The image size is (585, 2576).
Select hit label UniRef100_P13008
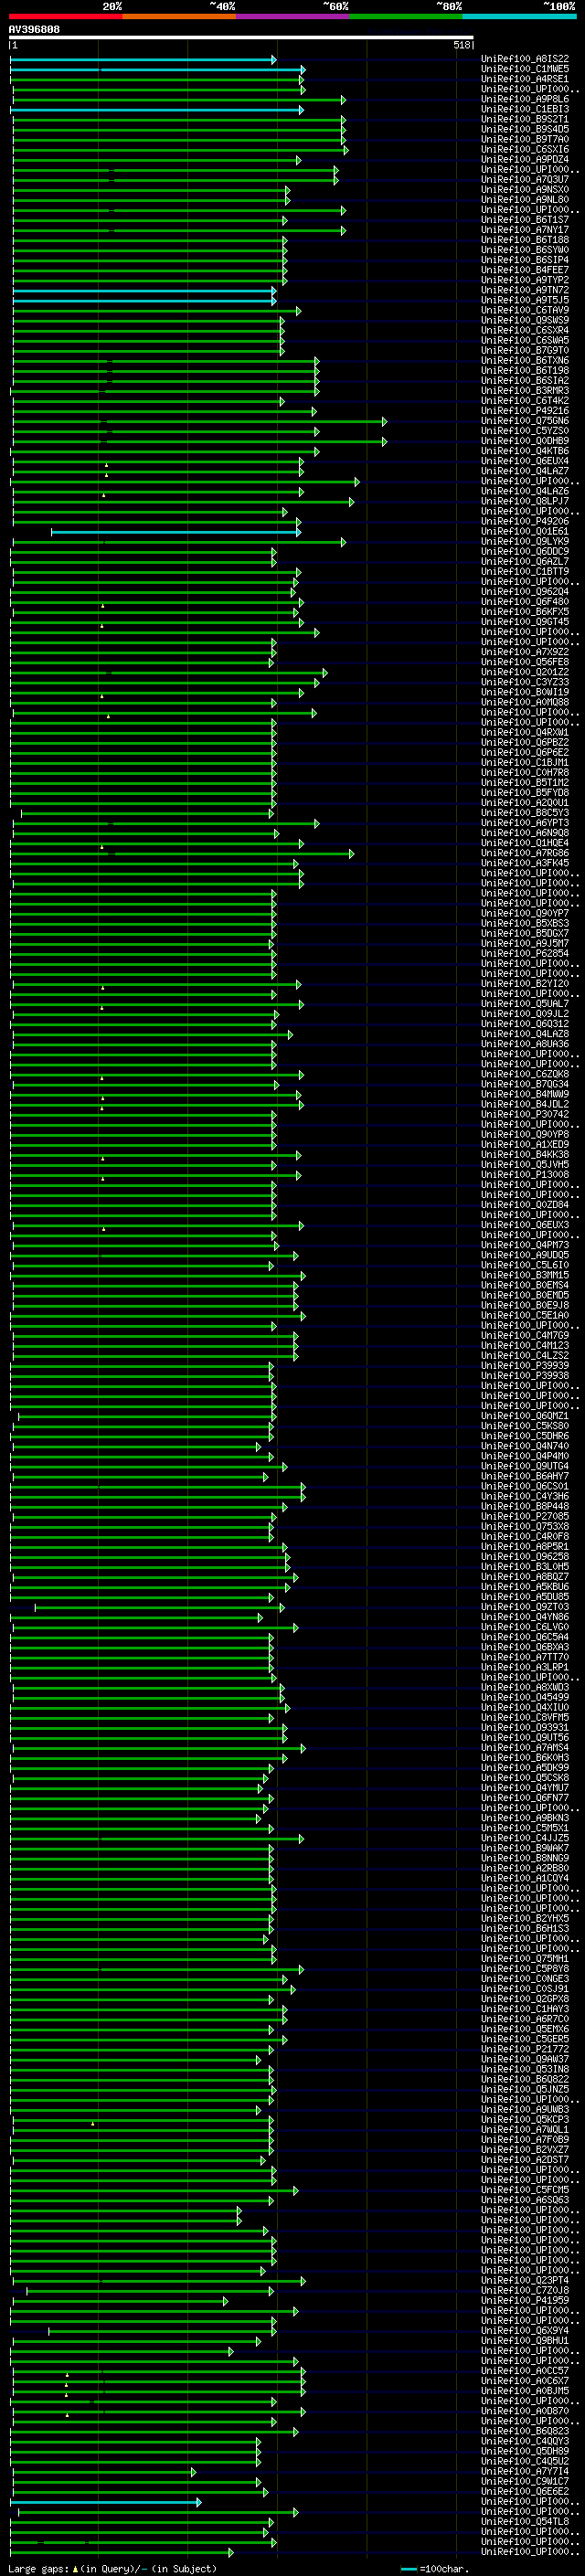point(525,1175)
